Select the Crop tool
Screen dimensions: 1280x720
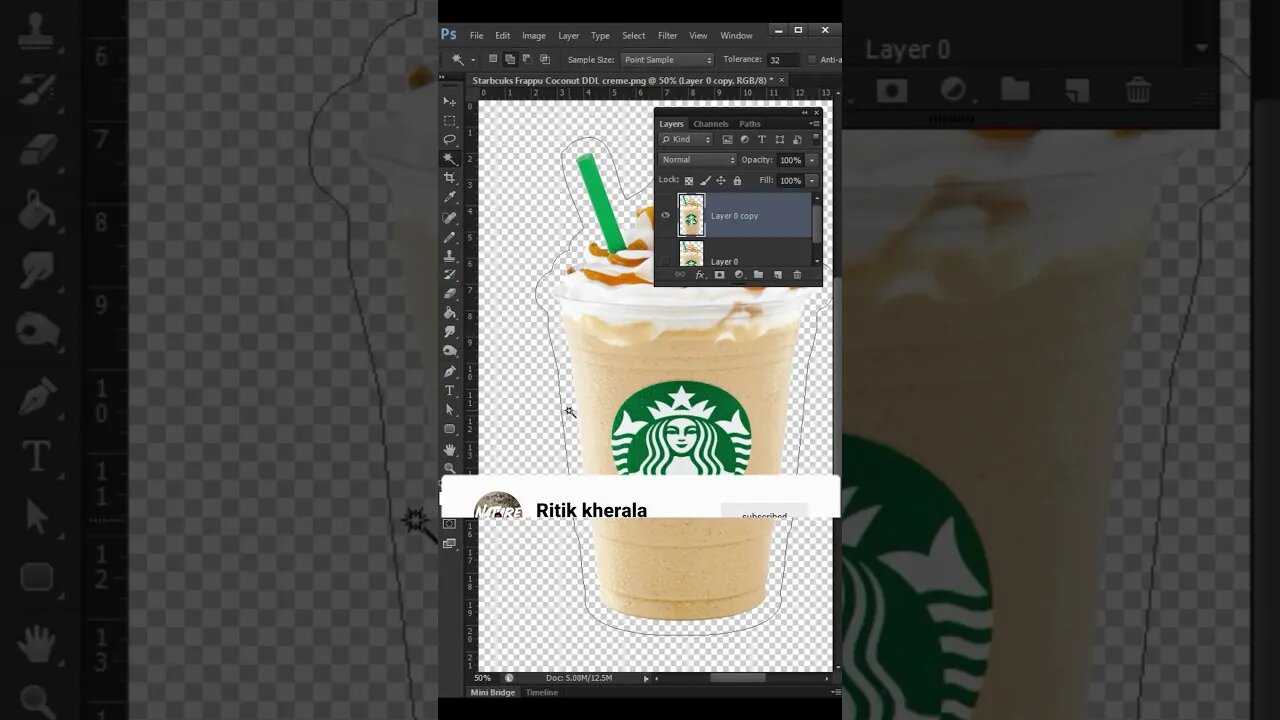pyautogui.click(x=450, y=178)
